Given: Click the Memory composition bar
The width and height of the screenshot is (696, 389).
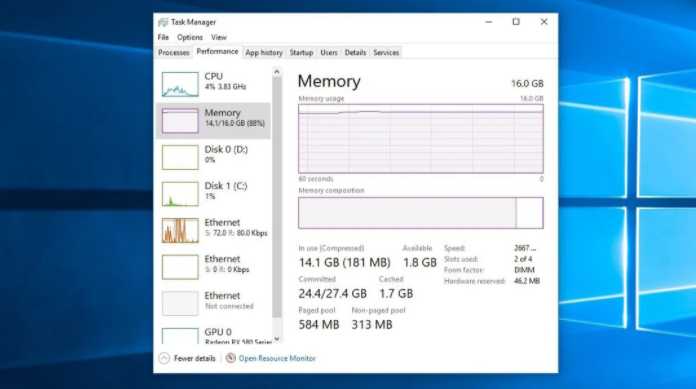Looking at the screenshot, I should pos(420,213).
